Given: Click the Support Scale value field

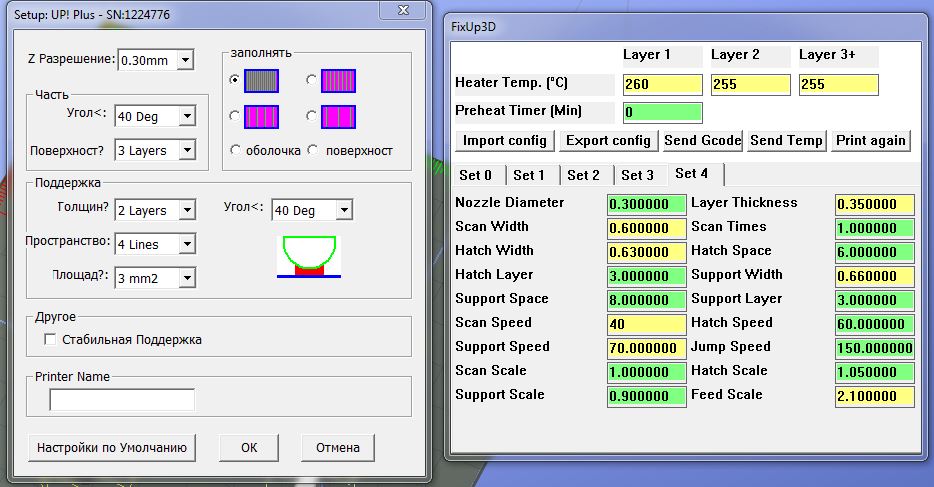Looking at the screenshot, I should [x=647, y=396].
